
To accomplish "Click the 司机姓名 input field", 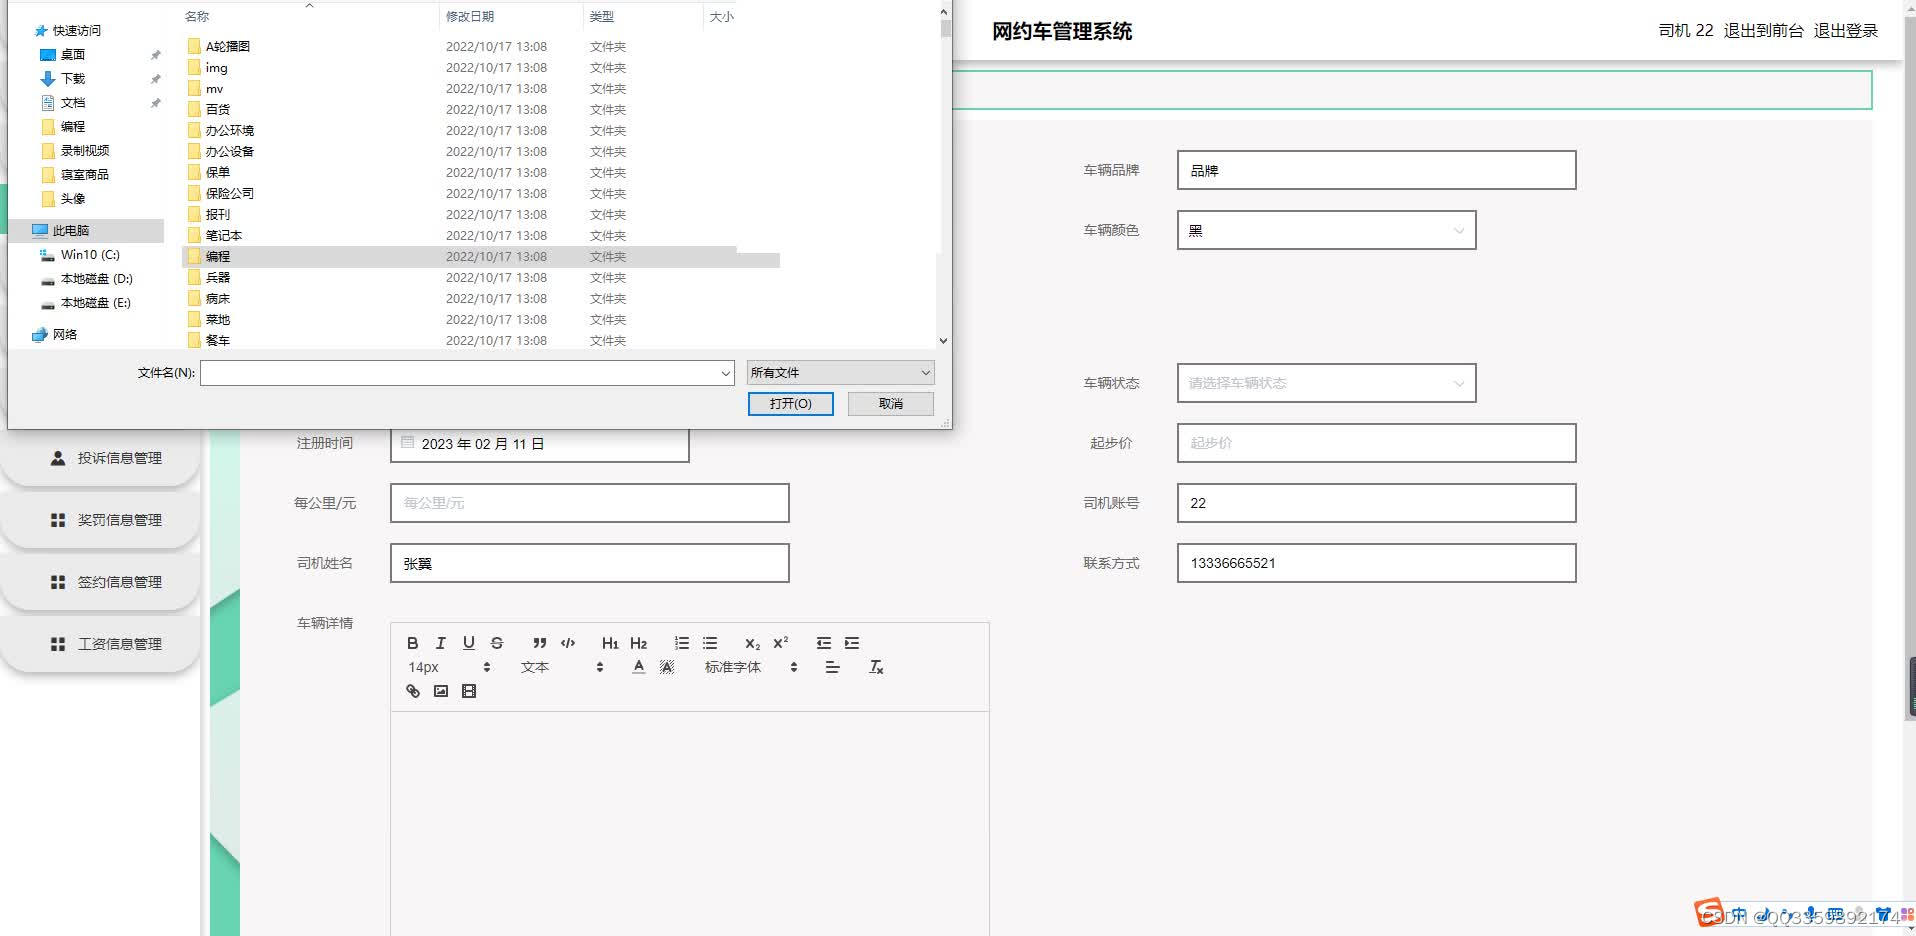I will (x=589, y=563).
